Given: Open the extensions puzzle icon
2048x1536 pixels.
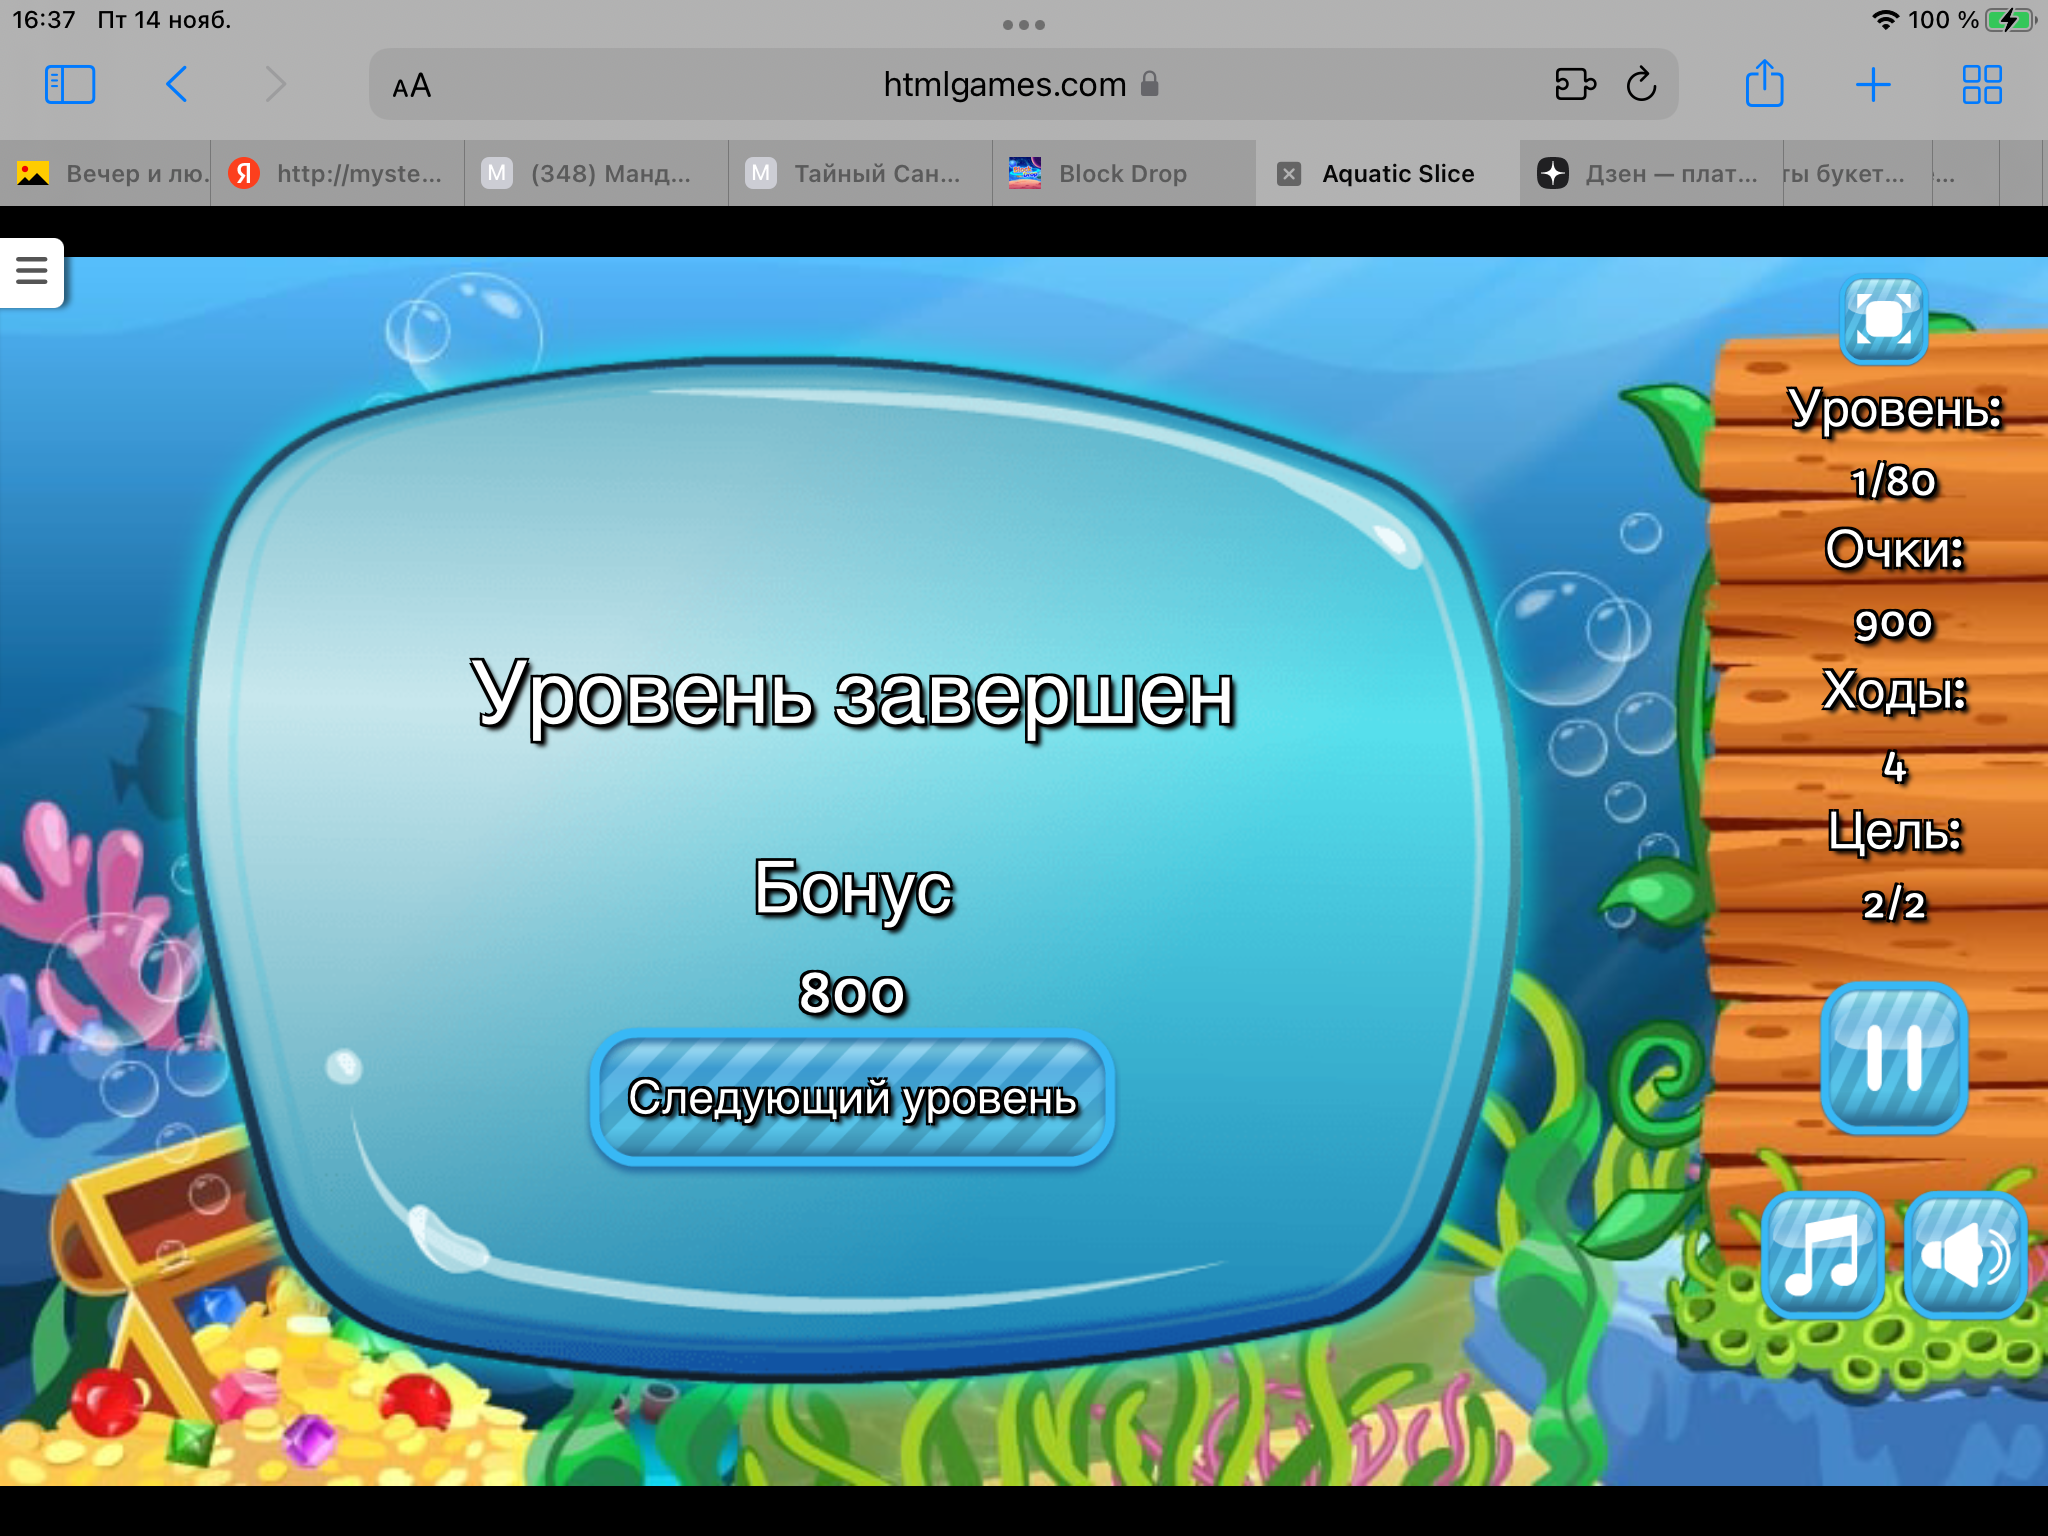Looking at the screenshot, I should coord(1575,85).
